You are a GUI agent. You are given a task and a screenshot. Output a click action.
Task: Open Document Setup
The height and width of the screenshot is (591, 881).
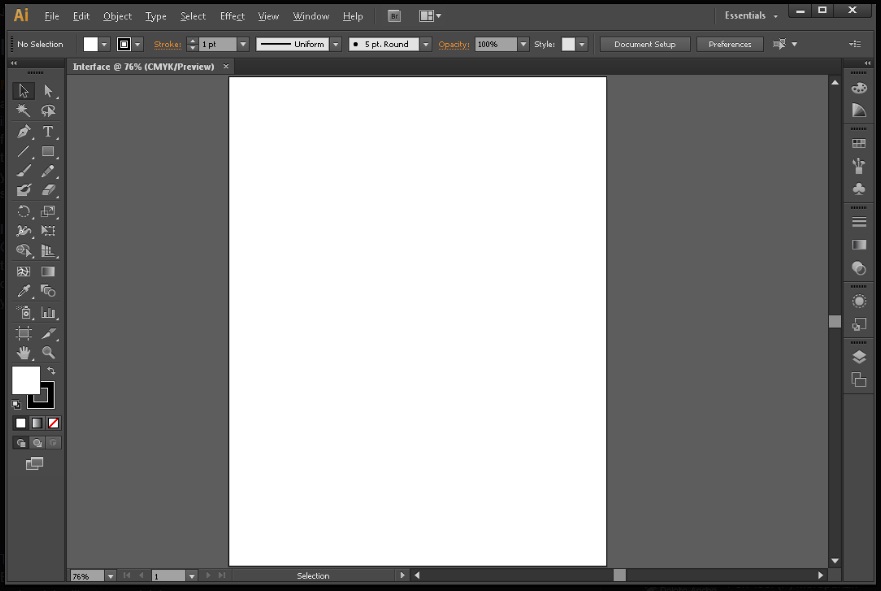644,44
